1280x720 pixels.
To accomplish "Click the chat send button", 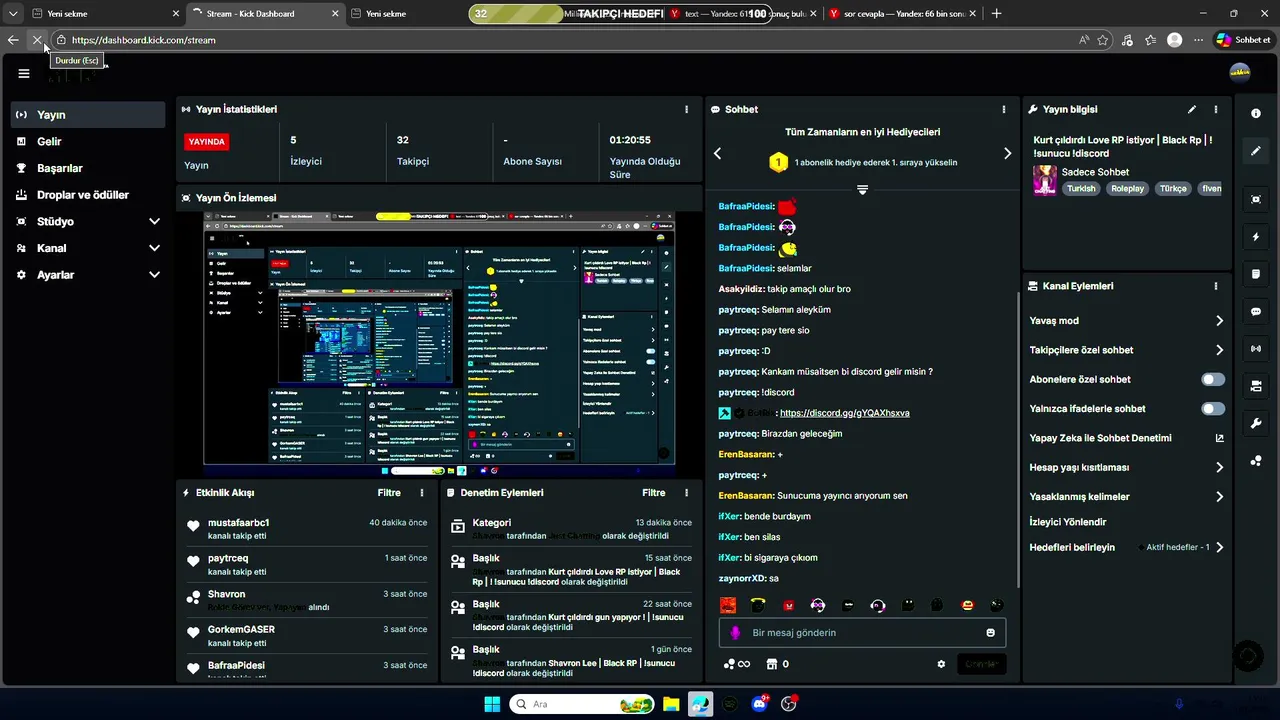I will pyautogui.click(x=981, y=664).
